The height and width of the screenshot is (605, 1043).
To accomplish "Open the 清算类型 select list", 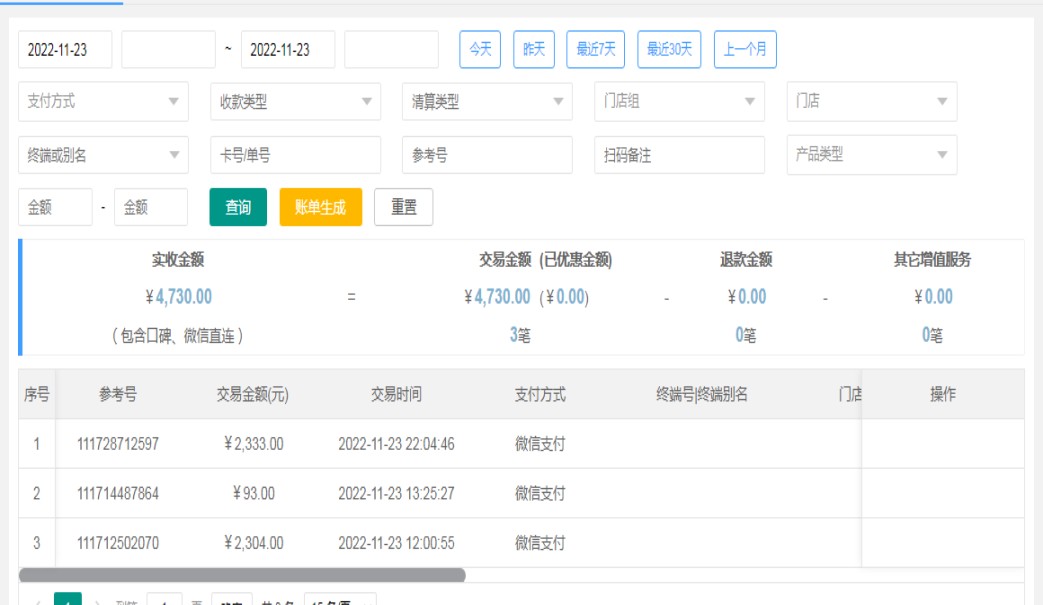I will (x=487, y=102).
